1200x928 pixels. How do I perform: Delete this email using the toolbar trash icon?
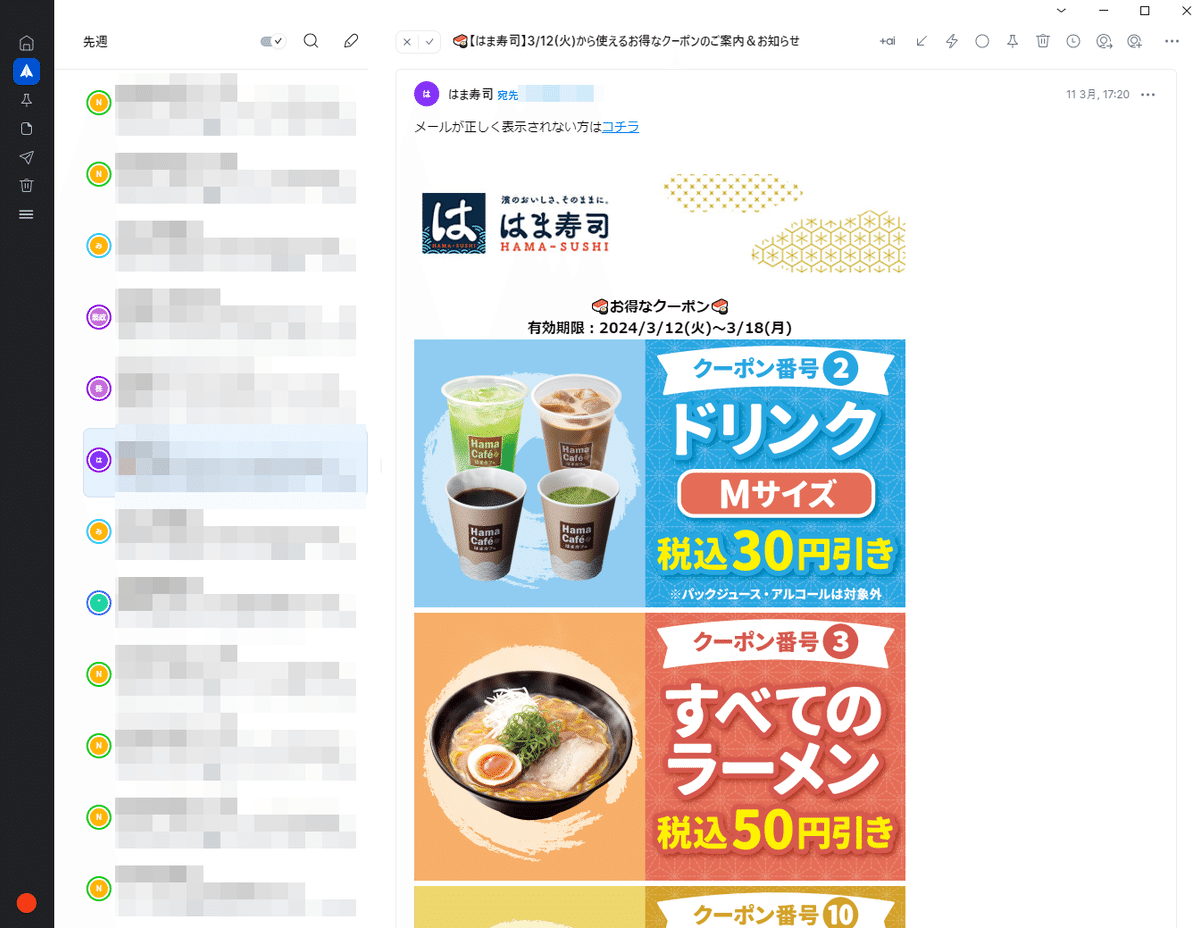(1043, 41)
